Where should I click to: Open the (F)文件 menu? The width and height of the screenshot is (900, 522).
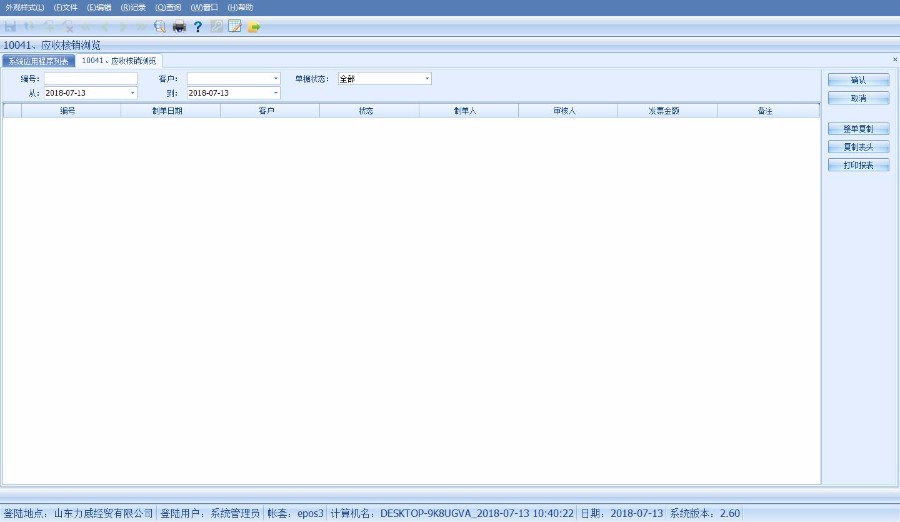coord(65,7)
